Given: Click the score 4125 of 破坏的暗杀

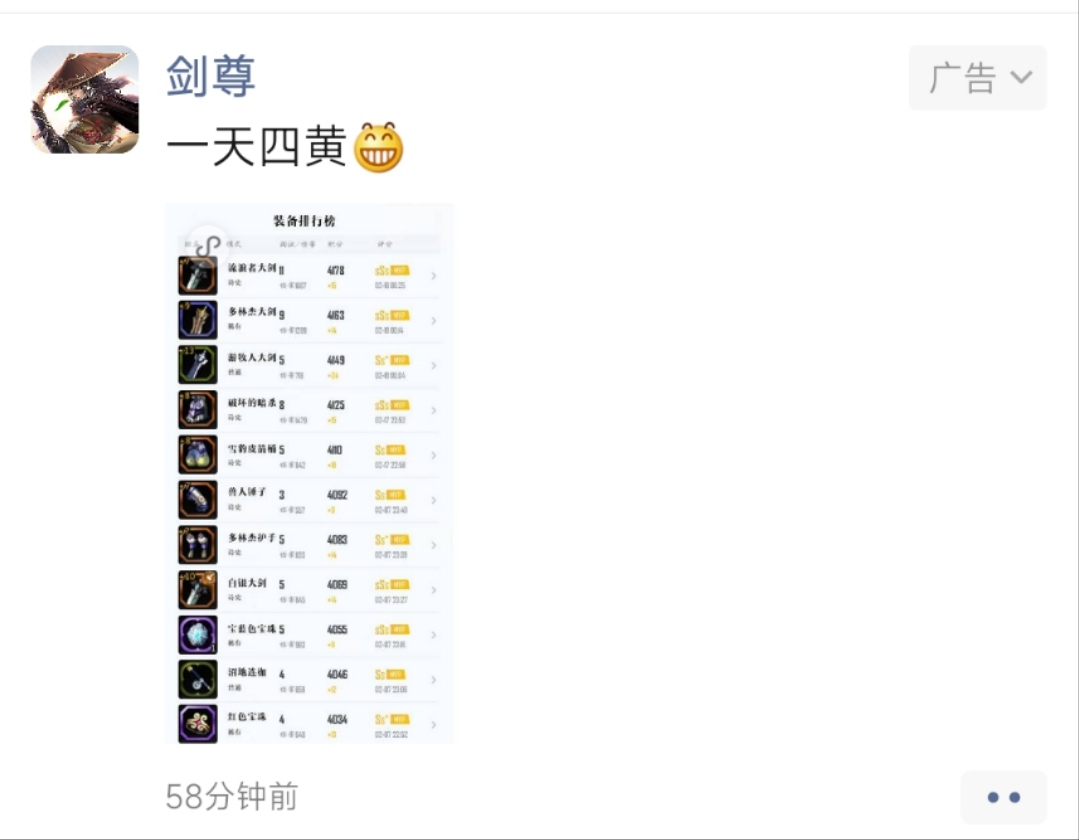Looking at the screenshot, I should click(x=336, y=405).
